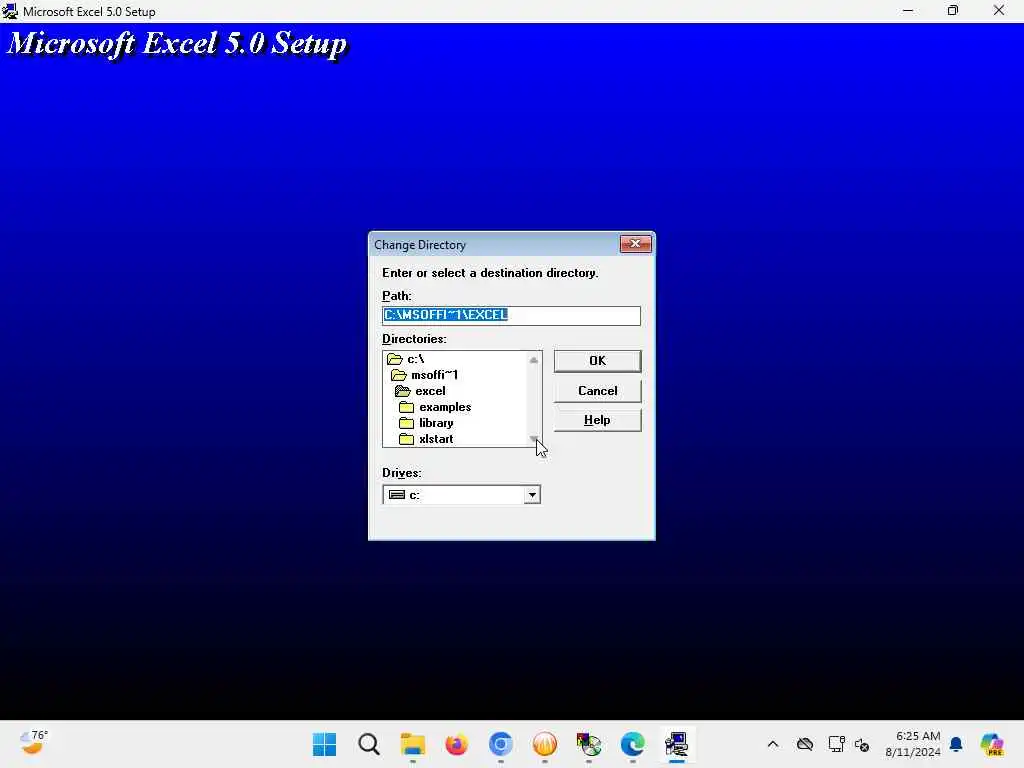1024x768 pixels.
Task: Confirm directory with OK button
Action: pyautogui.click(x=597, y=360)
